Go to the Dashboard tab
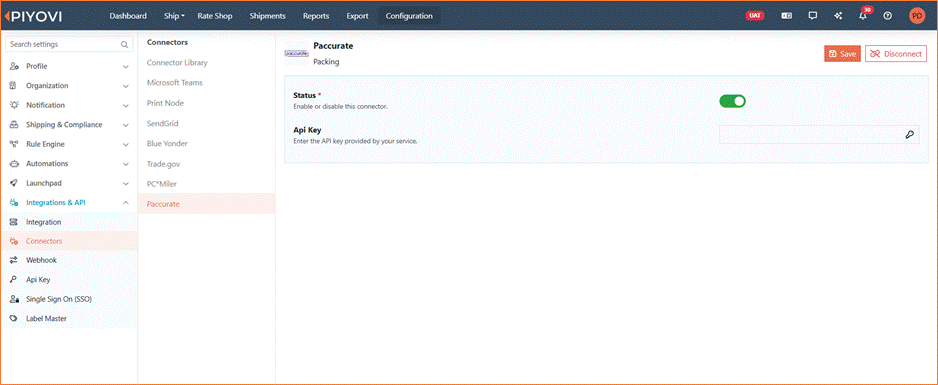 click(128, 16)
